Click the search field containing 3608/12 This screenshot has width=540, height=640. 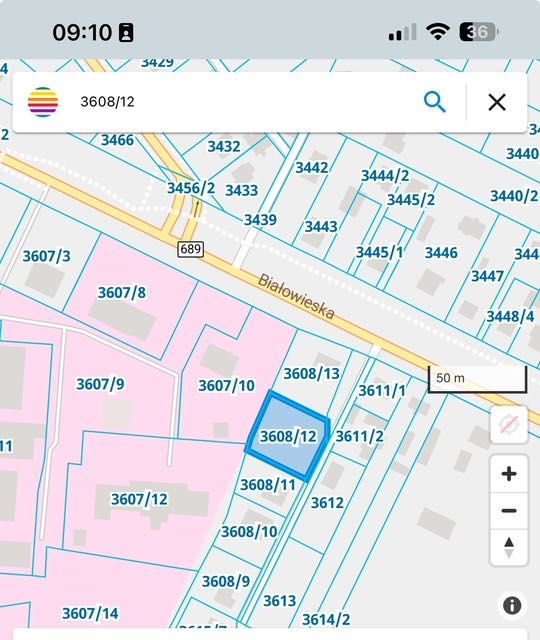click(x=245, y=102)
